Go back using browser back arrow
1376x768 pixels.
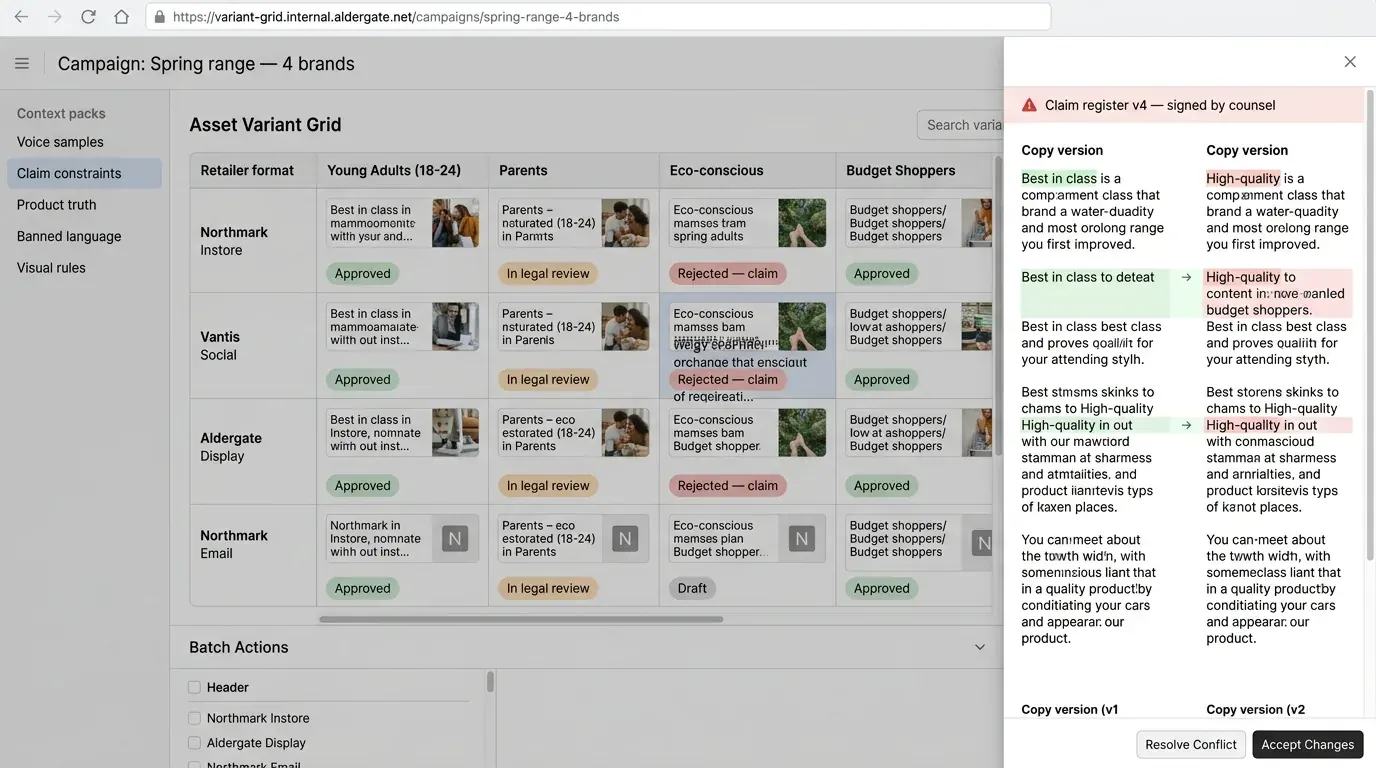pos(21,17)
